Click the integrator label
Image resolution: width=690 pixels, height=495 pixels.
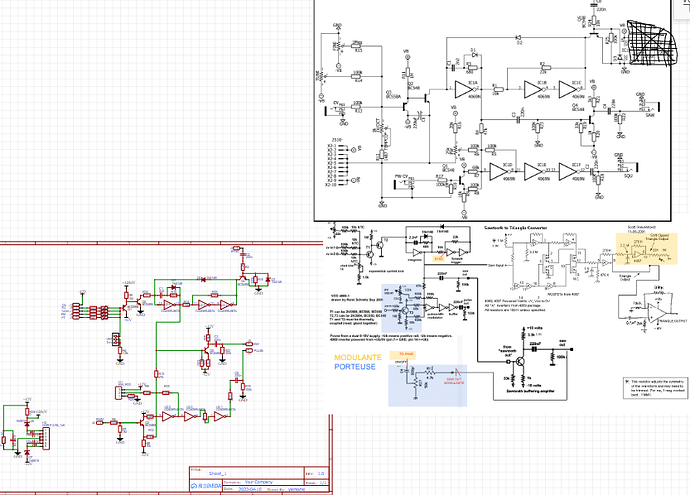(415, 260)
